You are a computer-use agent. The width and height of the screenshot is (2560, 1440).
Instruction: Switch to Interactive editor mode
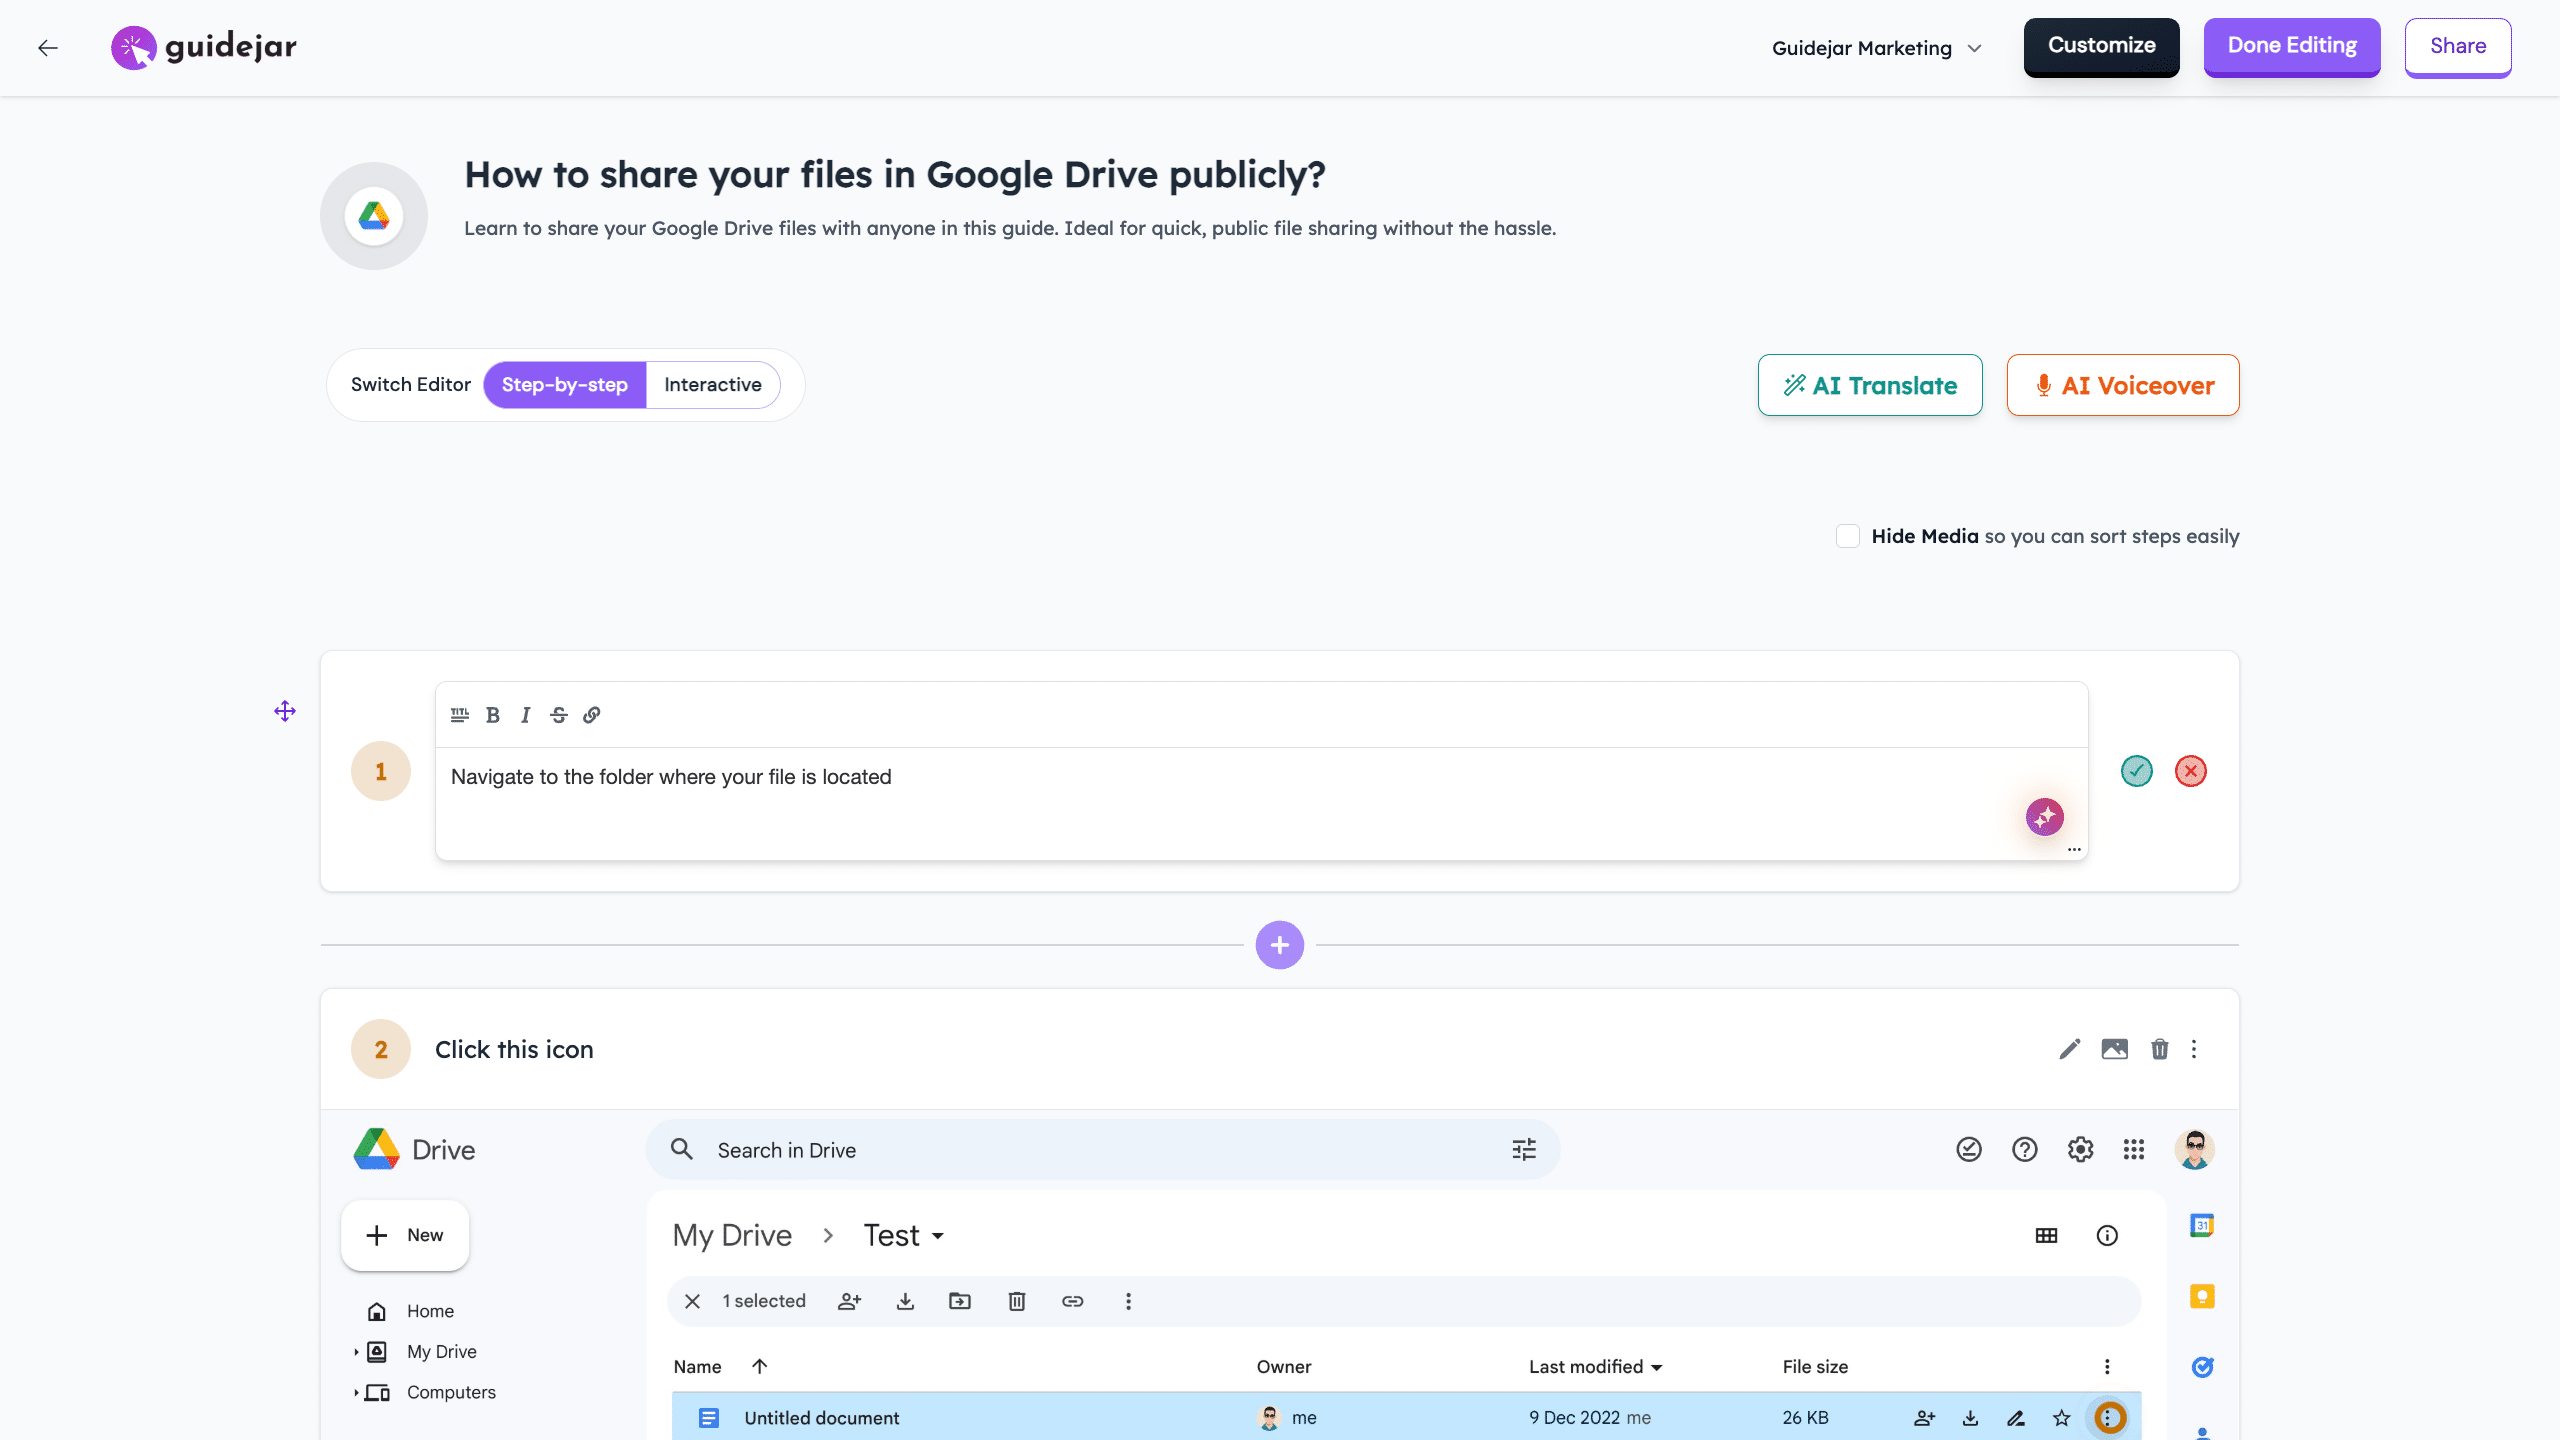tap(712, 385)
